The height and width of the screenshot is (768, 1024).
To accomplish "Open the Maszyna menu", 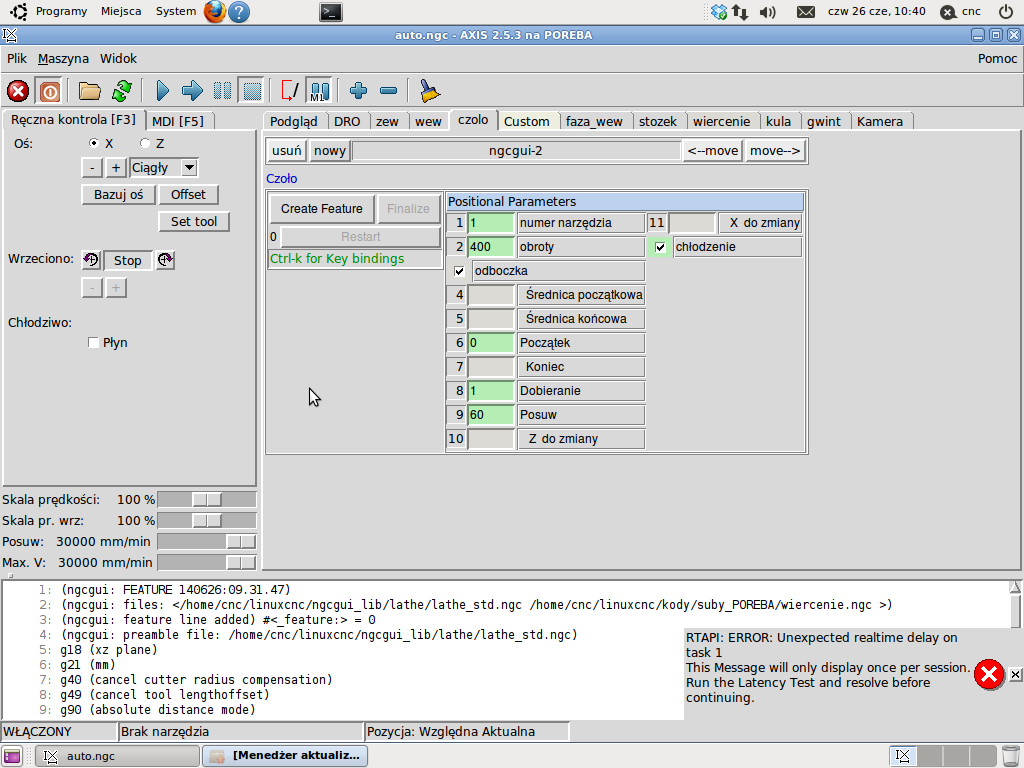I will (63, 59).
